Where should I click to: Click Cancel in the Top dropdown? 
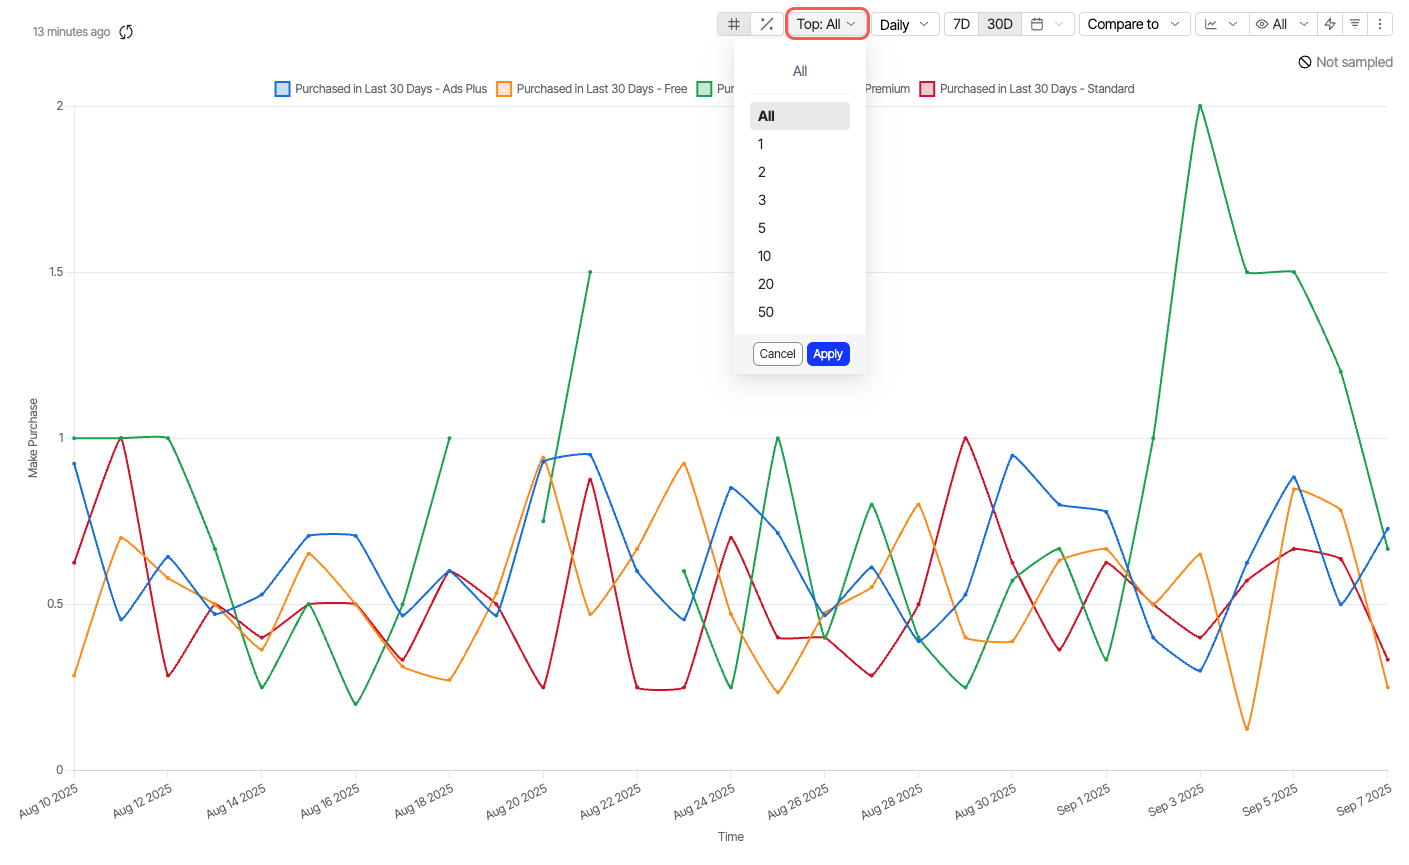pyautogui.click(x=777, y=354)
